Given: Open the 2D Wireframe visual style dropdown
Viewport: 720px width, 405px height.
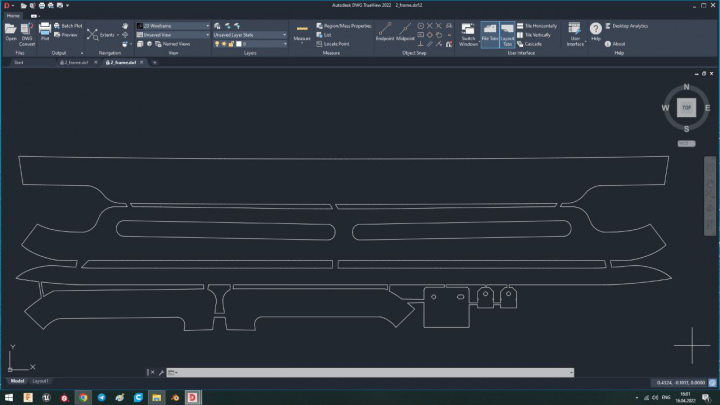Looking at the screenshot, I should 173,26.
